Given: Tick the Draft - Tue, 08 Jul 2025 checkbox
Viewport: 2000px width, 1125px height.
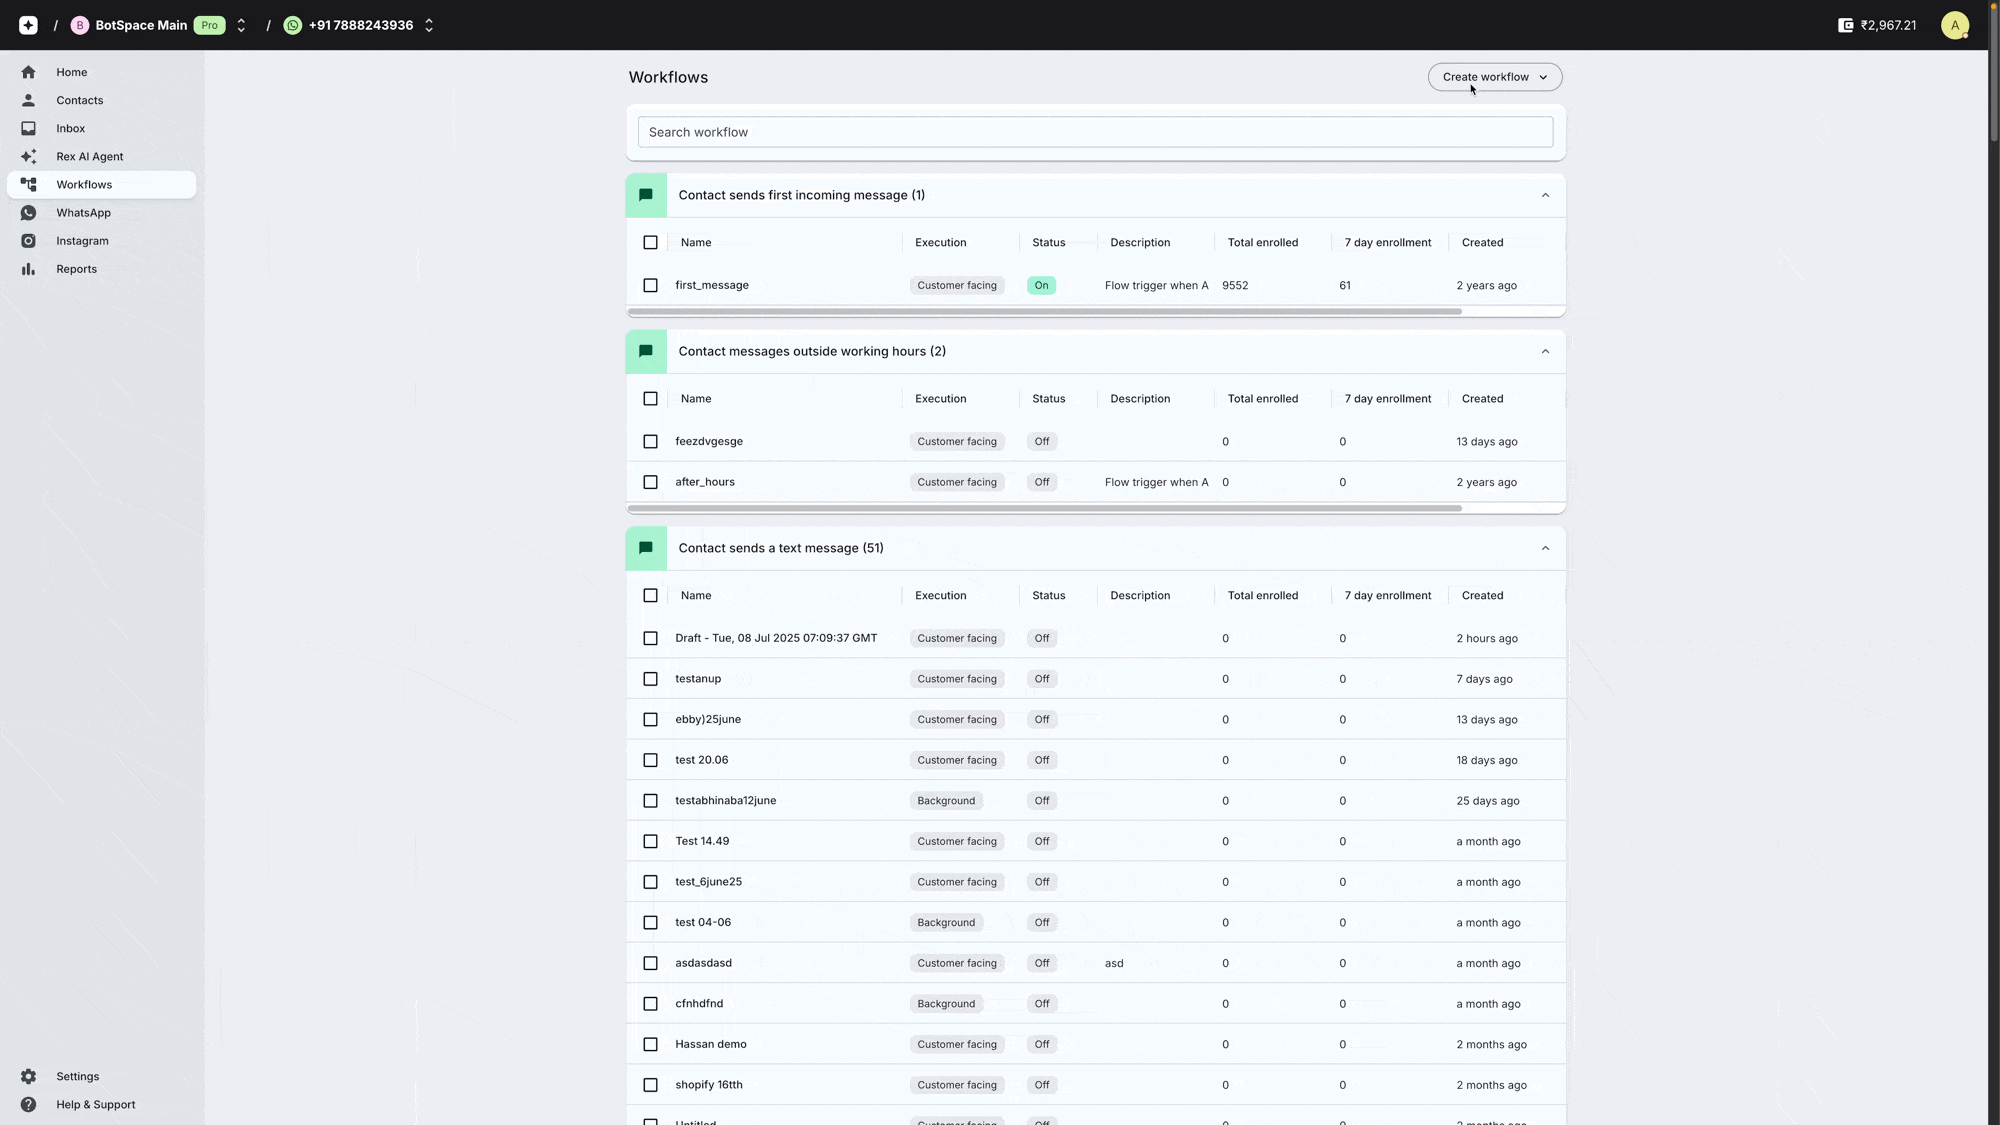Looking at the screenshot, I should point(650,638).
